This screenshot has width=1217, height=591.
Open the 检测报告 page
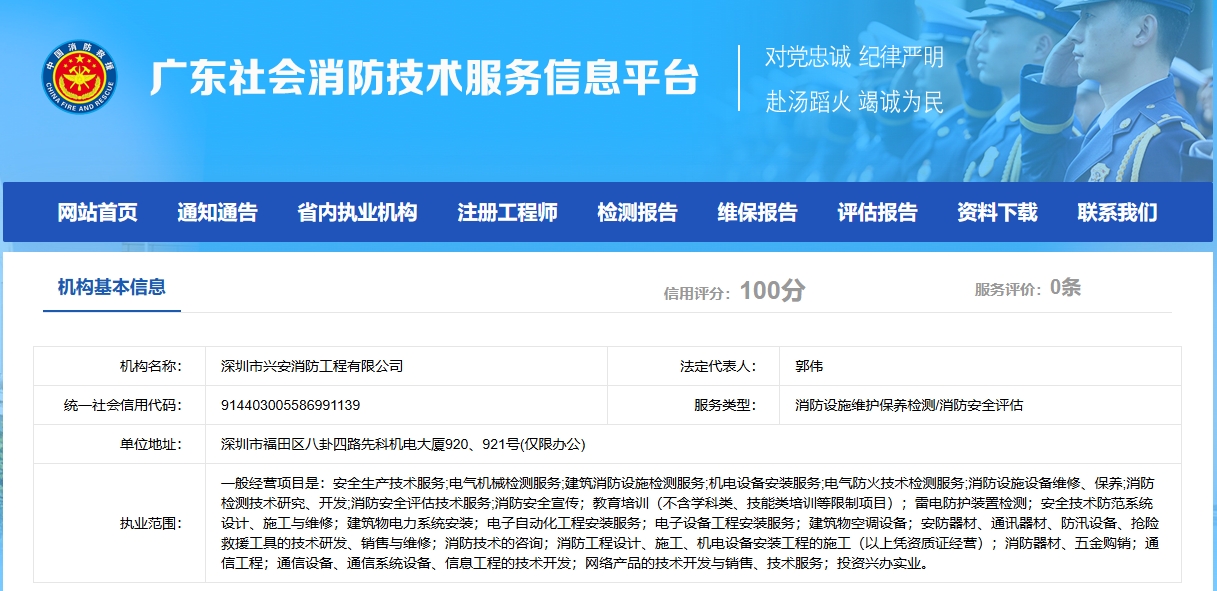tap(637, 212)
